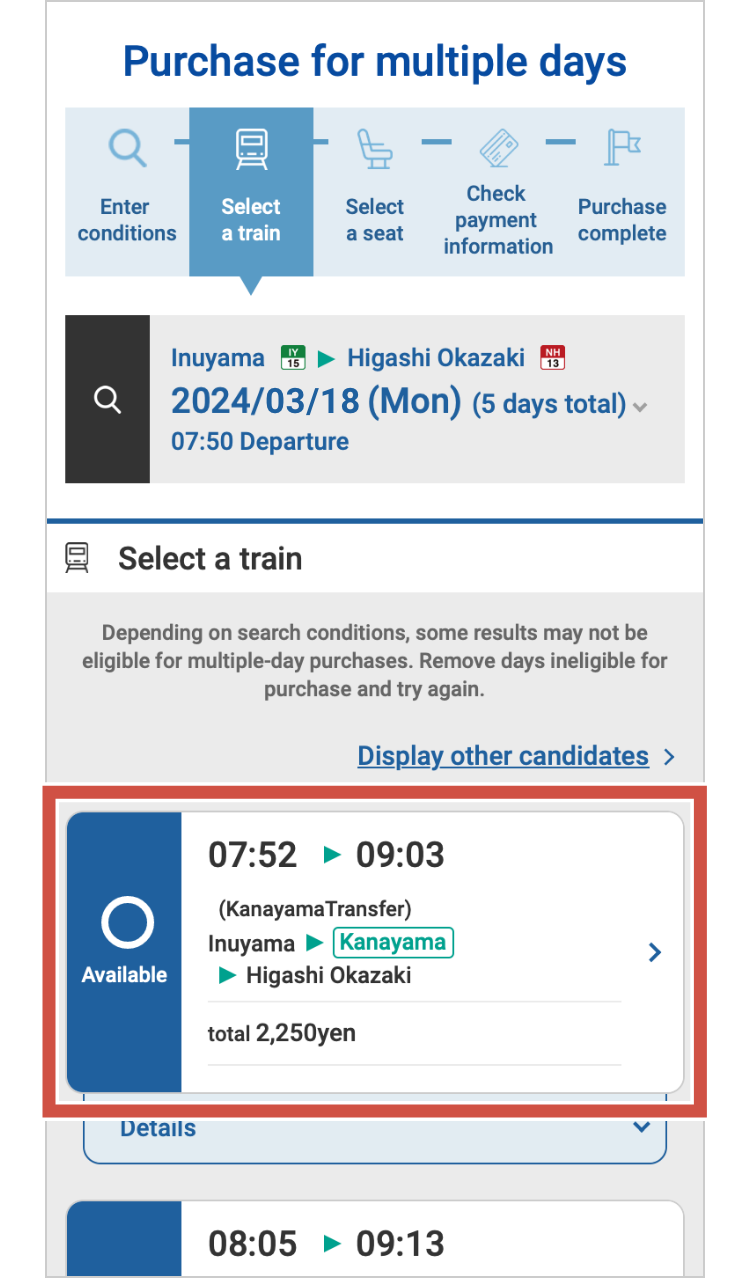Click the train icon beside the Select a train heading
The height and width of the screenshot is (1278, 750).
pos(77,558)
